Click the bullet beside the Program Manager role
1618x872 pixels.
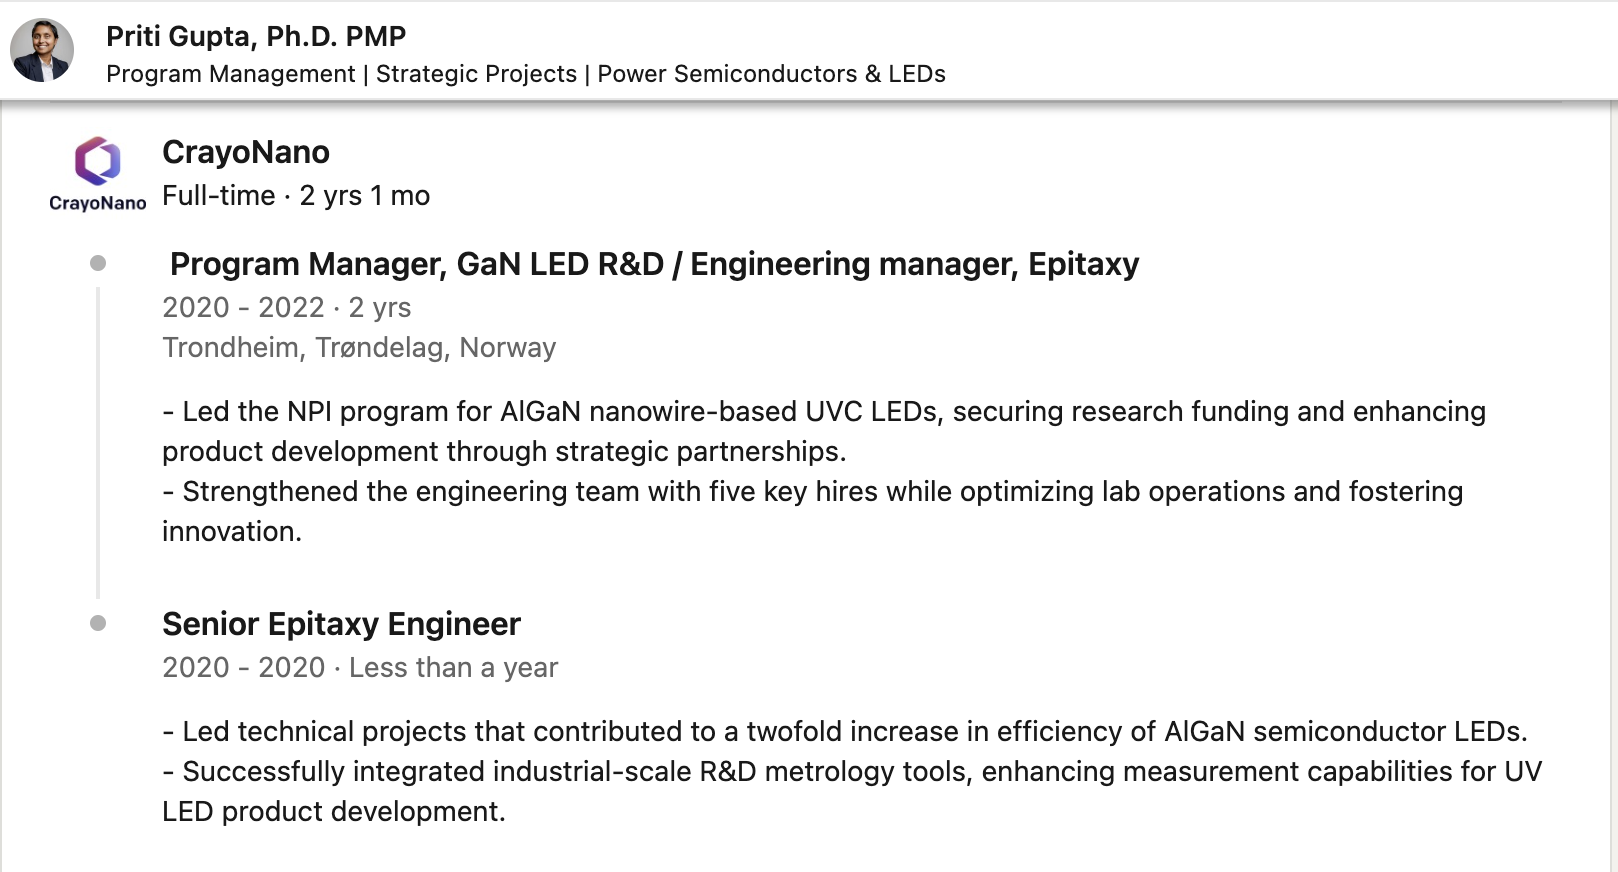click(98, 263)
